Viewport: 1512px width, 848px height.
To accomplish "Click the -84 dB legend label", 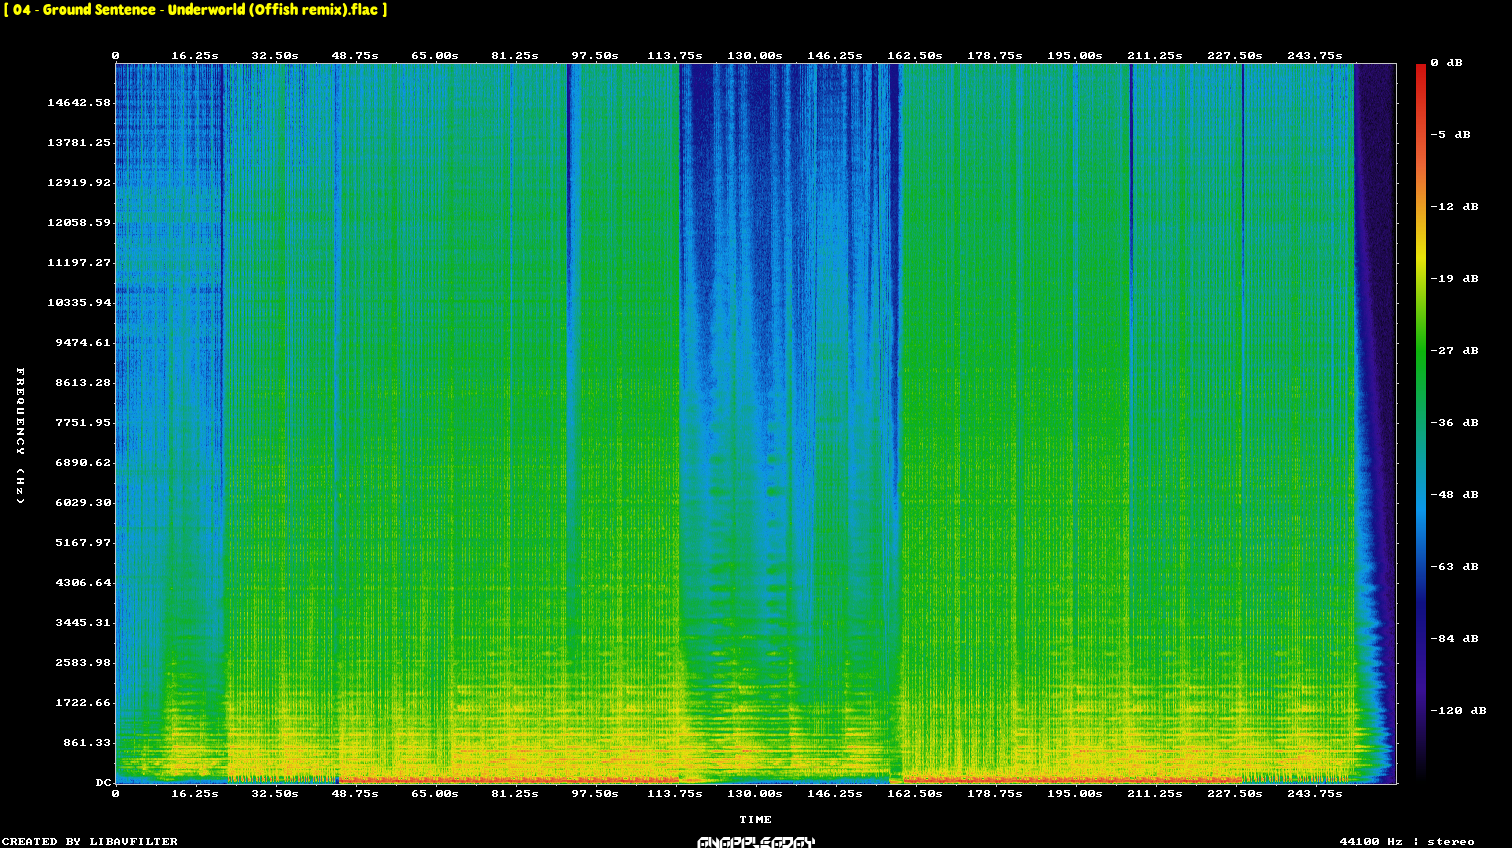I will point(1454,639).
